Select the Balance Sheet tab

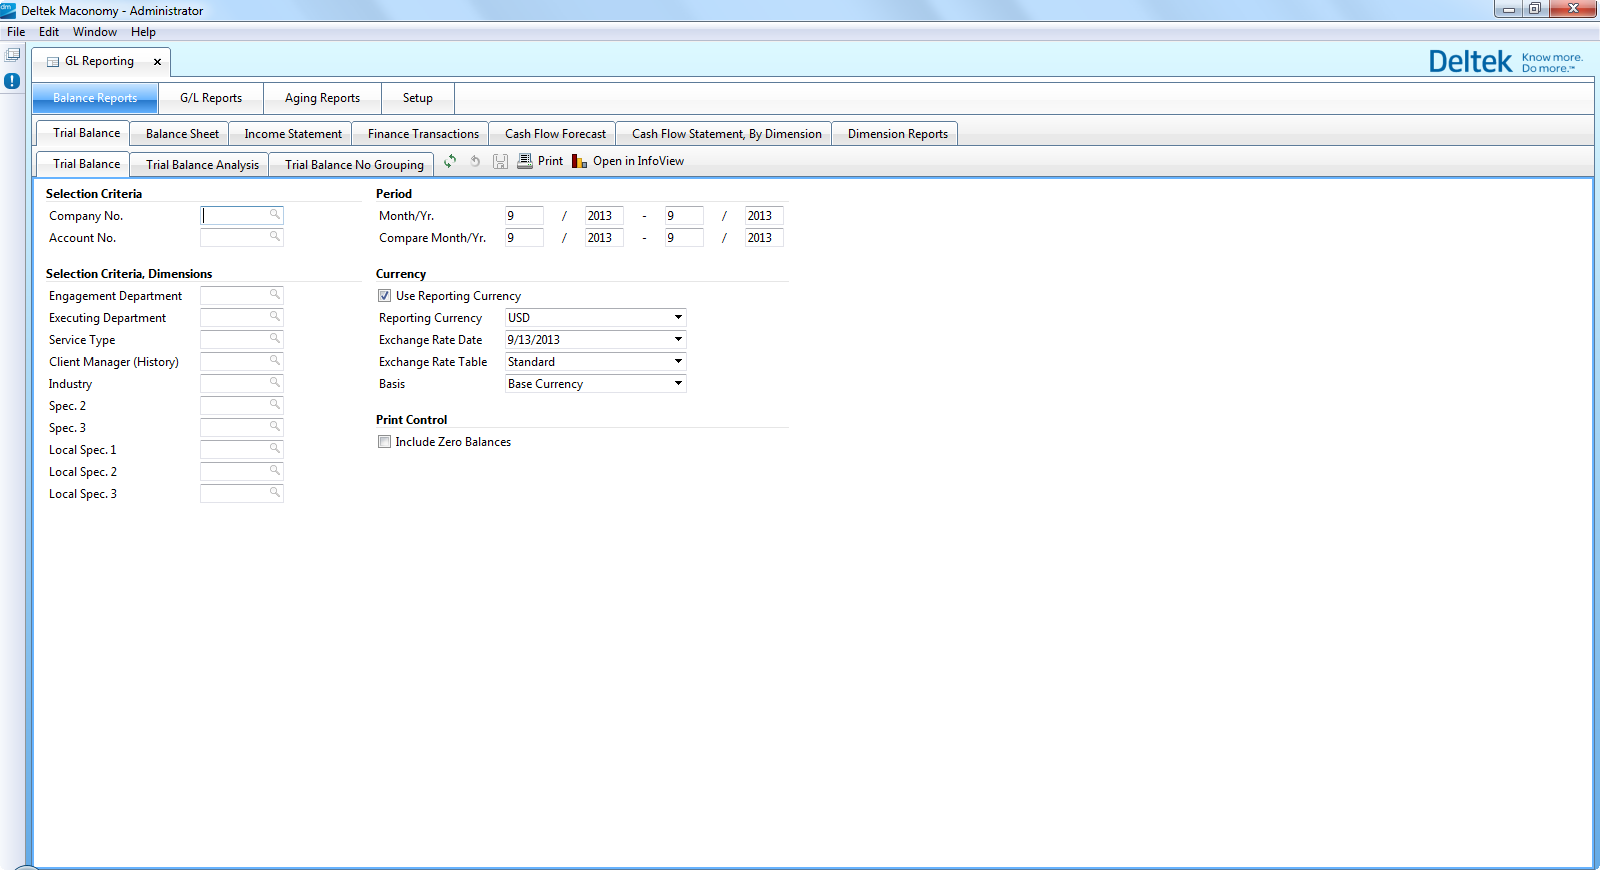(182, 134)
